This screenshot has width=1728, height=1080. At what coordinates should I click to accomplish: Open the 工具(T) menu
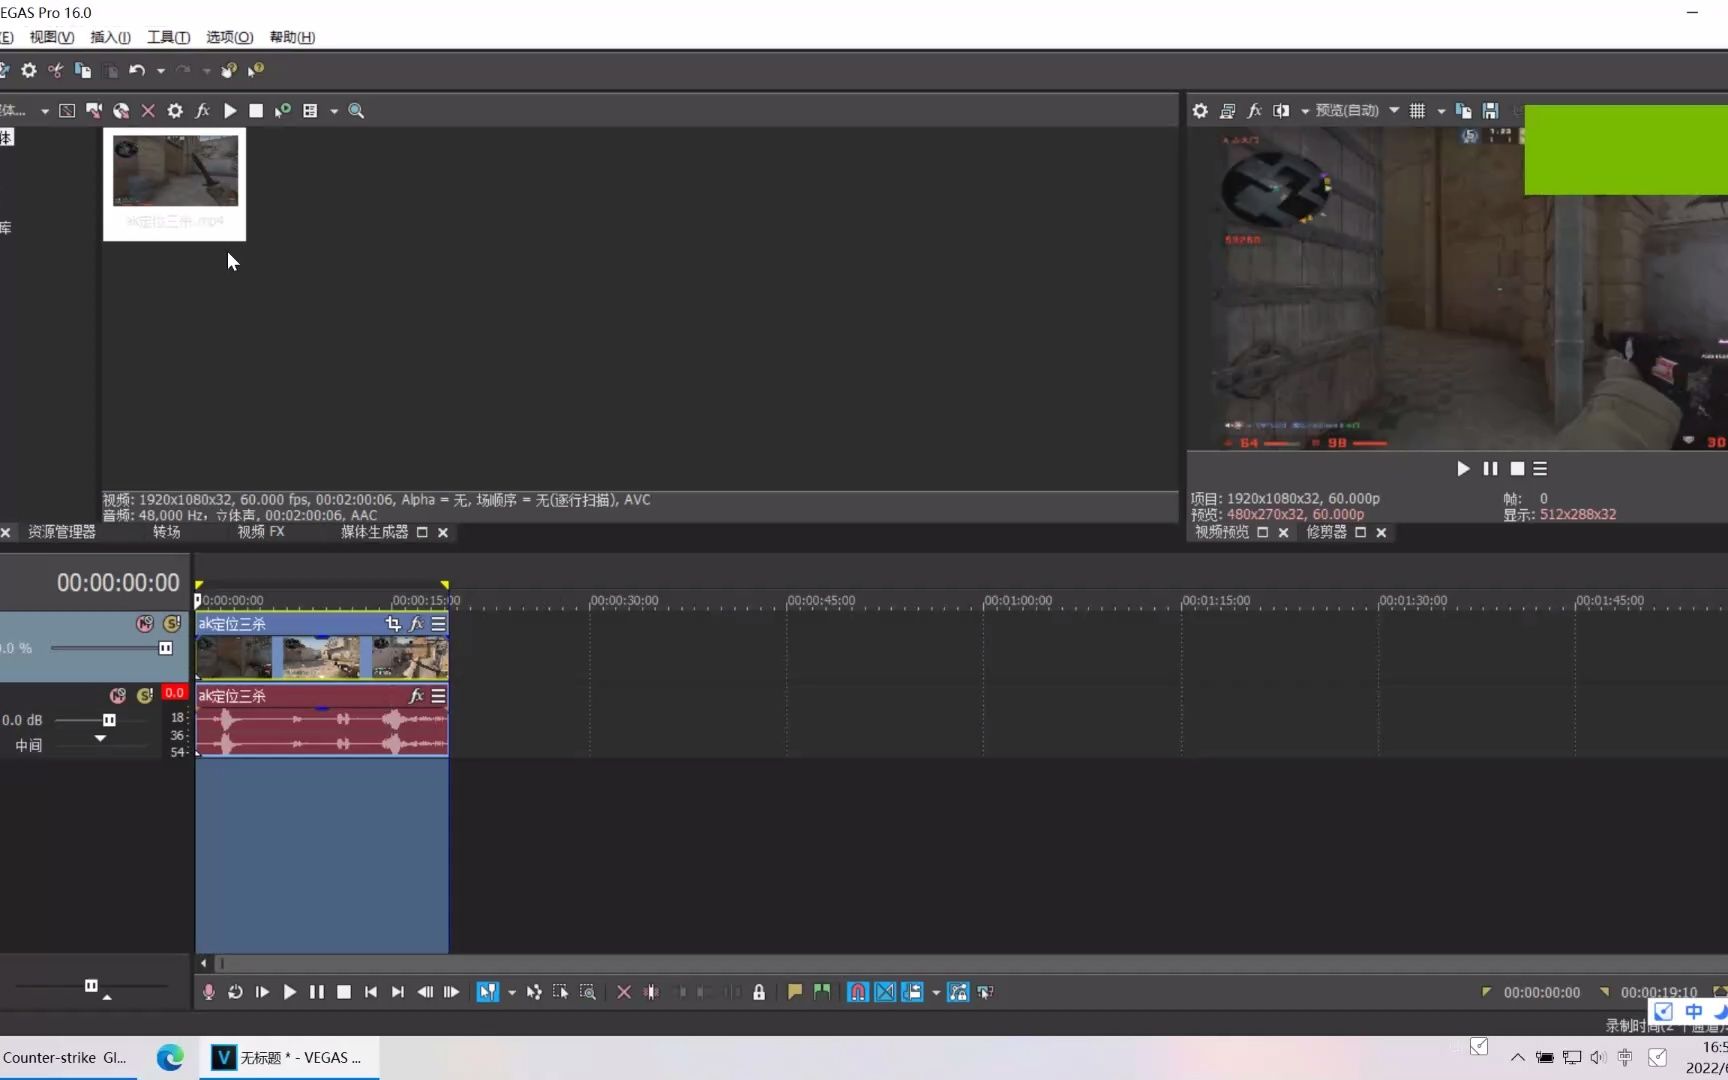[x=168, y=37]
